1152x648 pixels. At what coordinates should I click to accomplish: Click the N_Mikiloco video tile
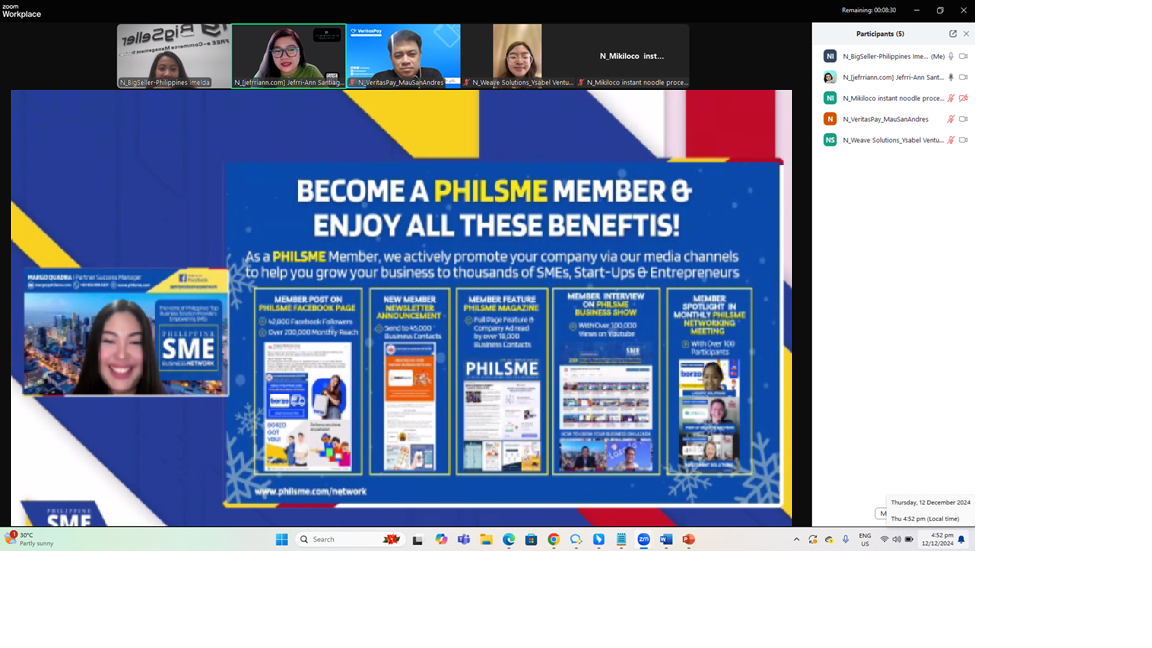coord(632,56)
